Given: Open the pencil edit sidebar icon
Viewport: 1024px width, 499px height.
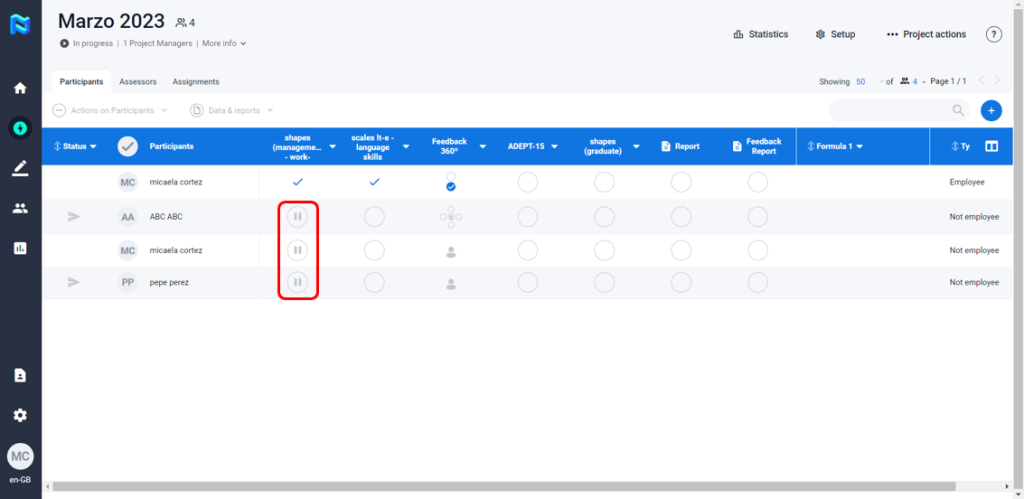Looking at the screenshot, I should [20, 168].
